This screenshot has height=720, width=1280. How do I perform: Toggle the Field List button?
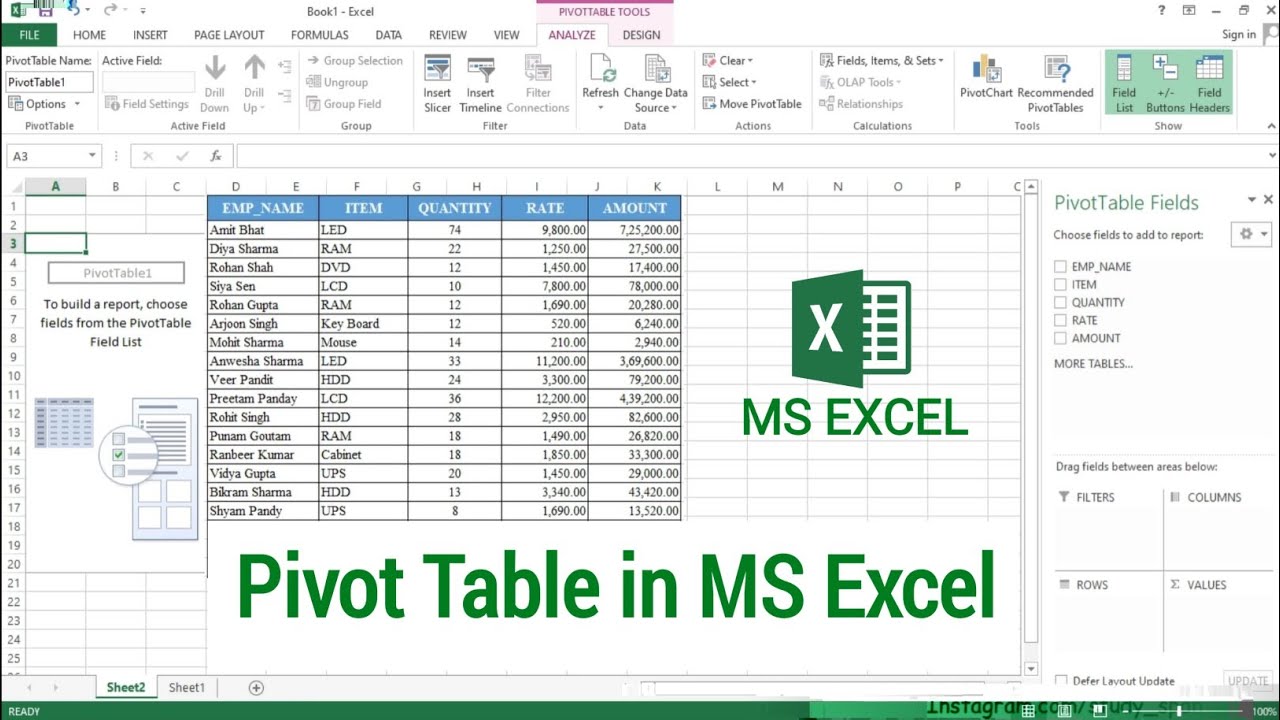pyautogui.click(x=1124, y=84)
